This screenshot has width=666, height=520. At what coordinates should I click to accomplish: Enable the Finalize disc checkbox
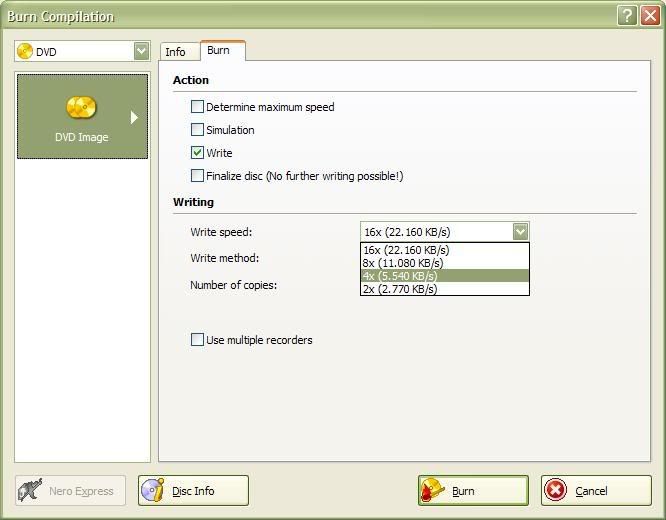tap(197, 175)
